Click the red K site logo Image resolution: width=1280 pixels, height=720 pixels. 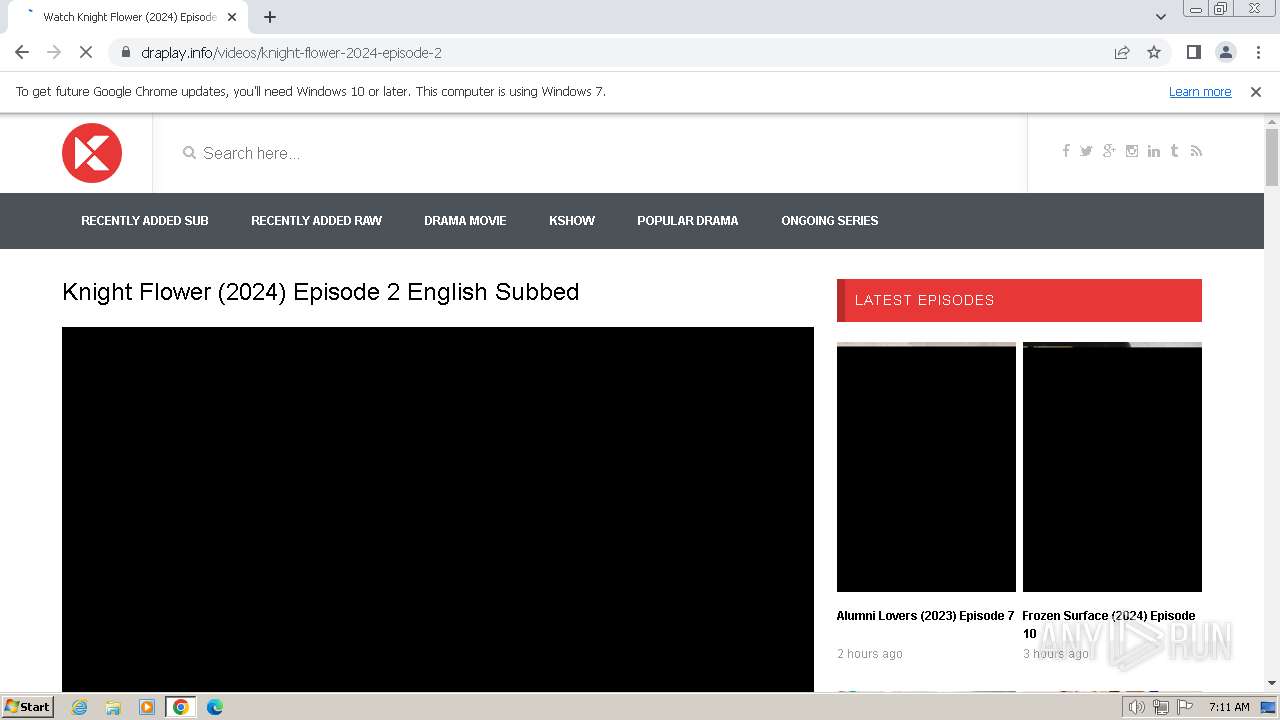pyautogui.click(x=92, y=153)
